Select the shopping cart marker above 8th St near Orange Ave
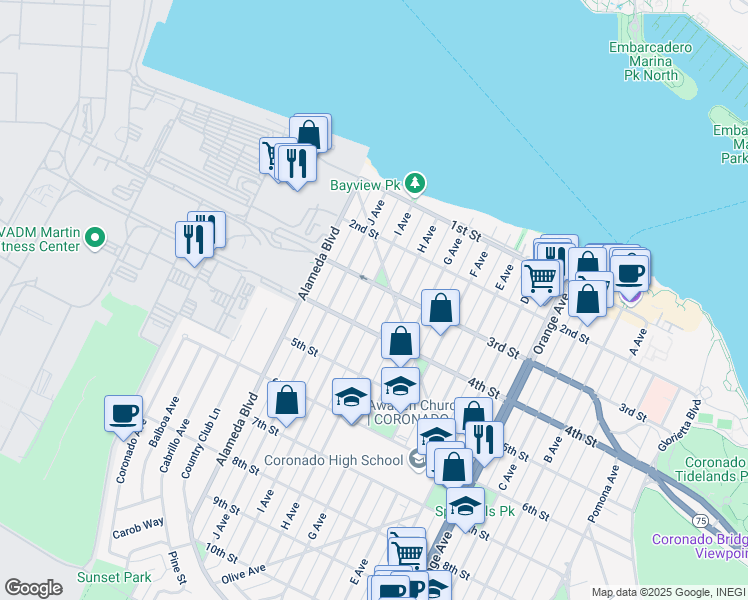The image size is (748, 600). 407,554
